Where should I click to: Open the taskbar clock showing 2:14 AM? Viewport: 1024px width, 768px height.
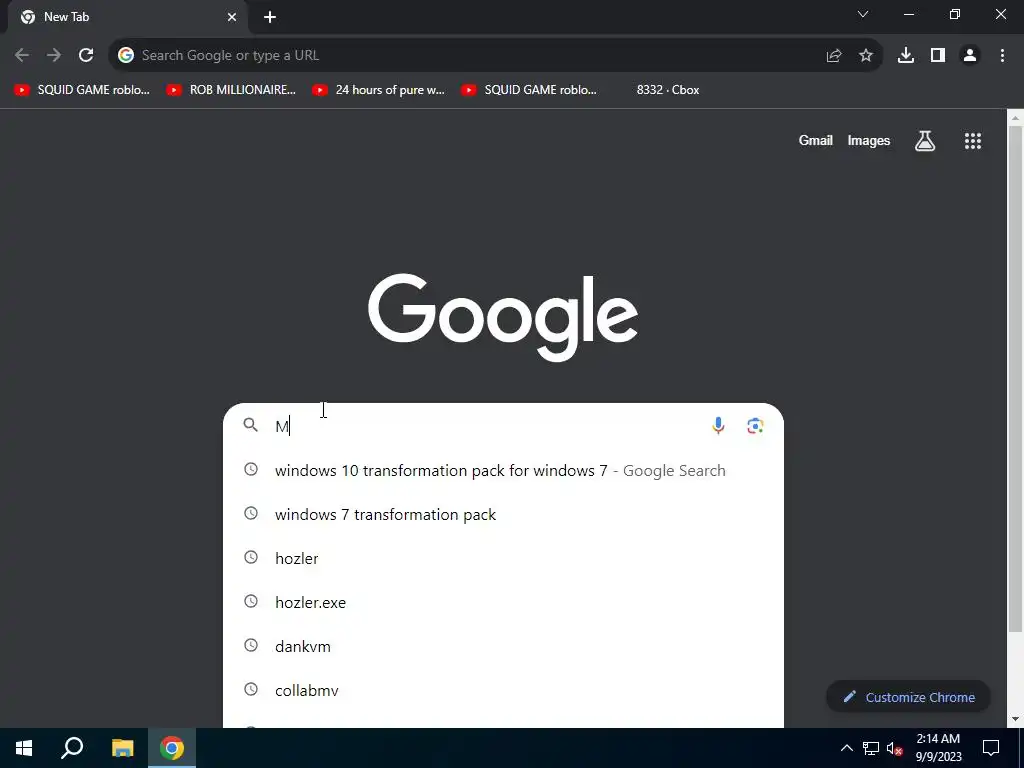click(x=938, y=748)
